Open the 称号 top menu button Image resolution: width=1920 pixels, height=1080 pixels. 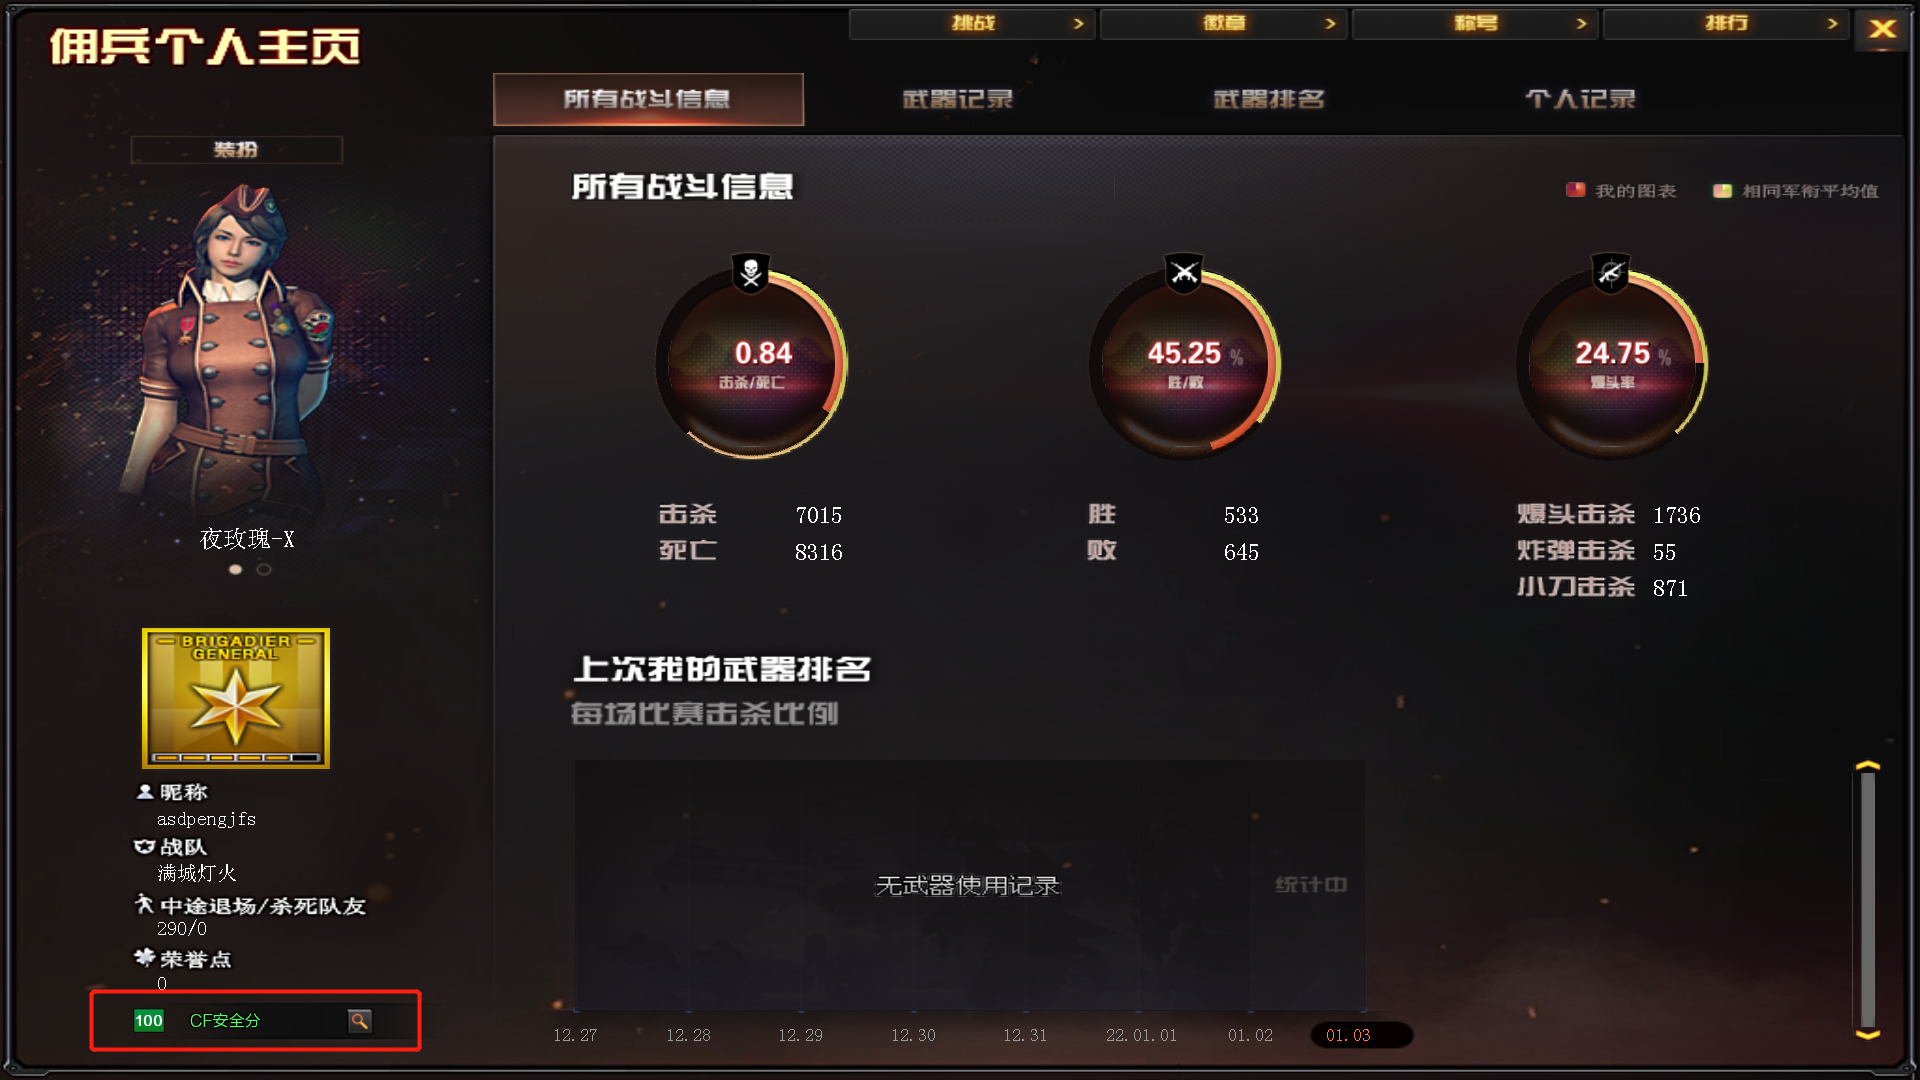point(1475,24)
